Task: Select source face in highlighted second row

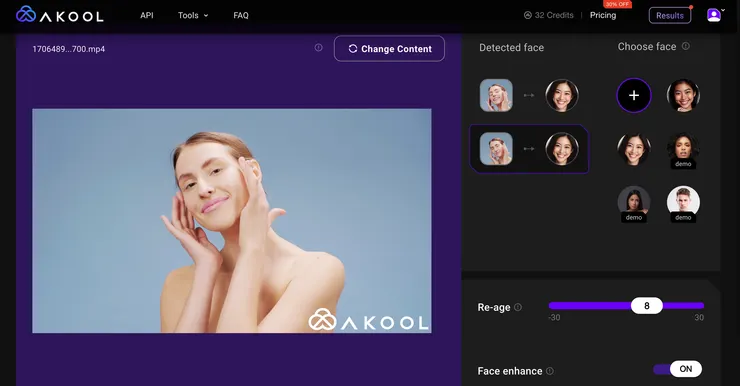Action: point(496,149)
